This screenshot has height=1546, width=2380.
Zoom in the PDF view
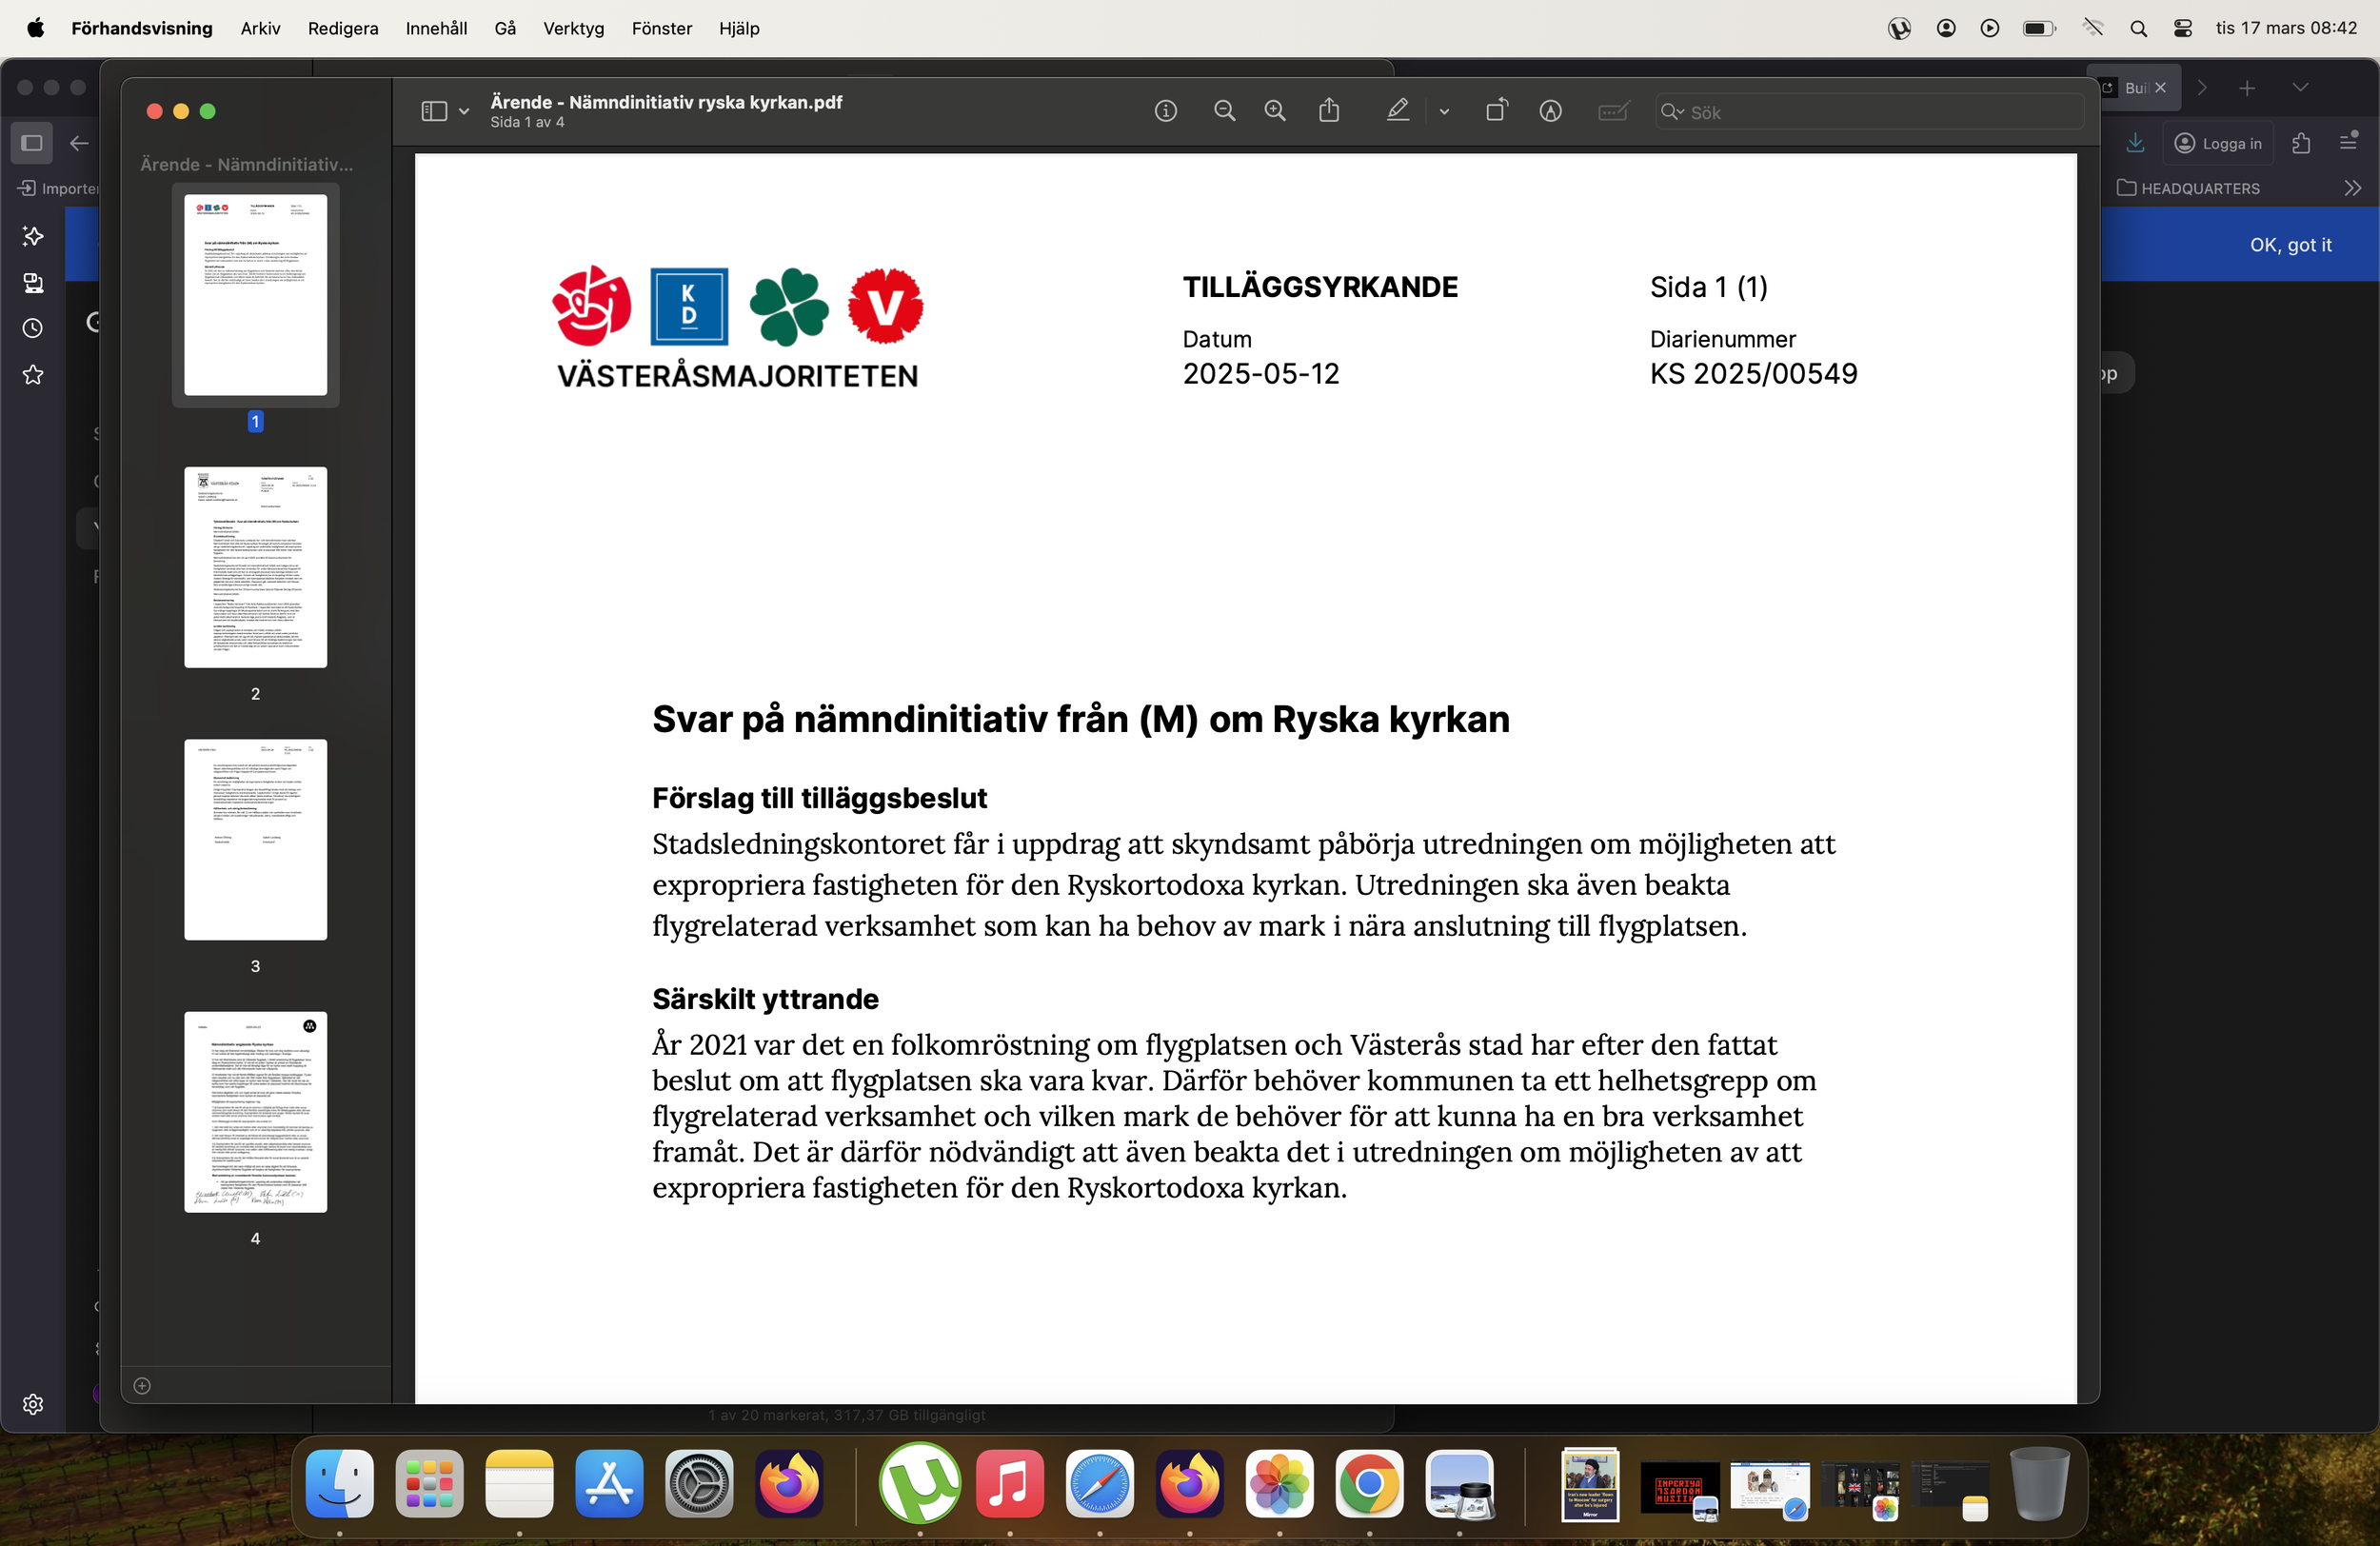point(1275,111)
